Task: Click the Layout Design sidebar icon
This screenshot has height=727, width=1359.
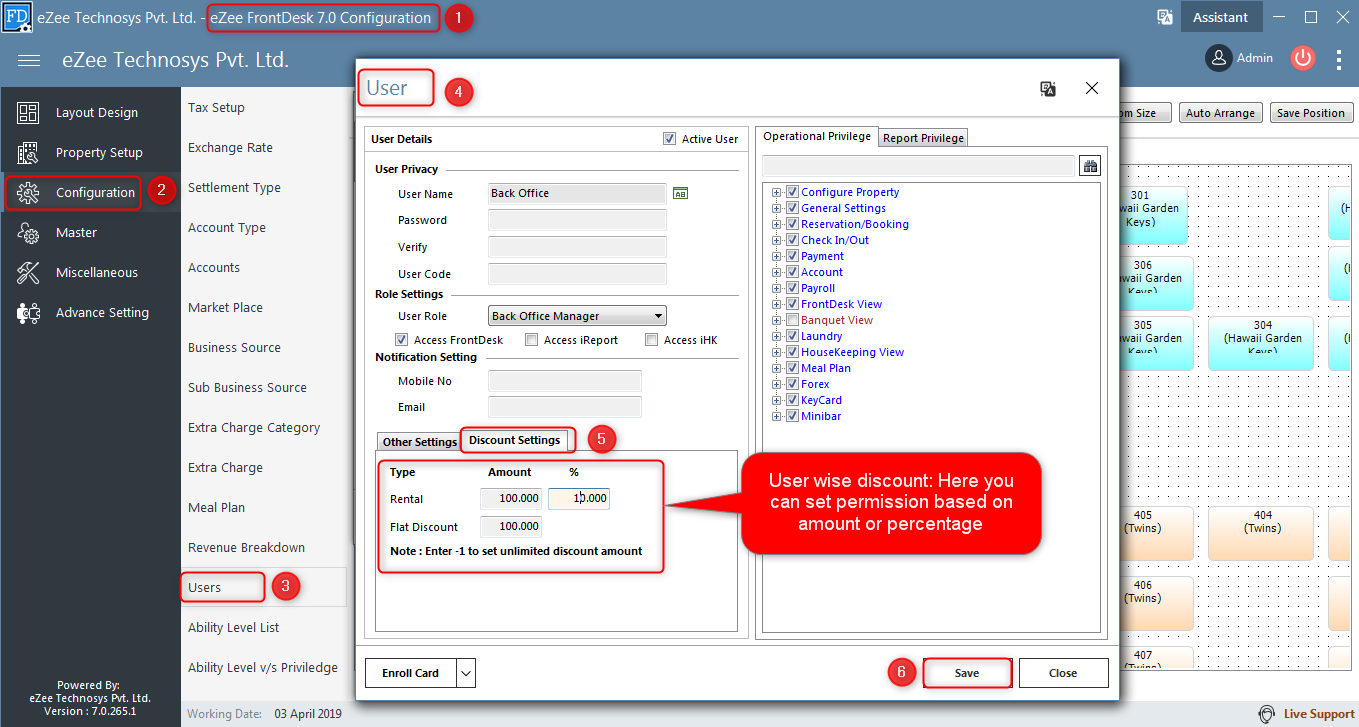Action: coord(28,113)
